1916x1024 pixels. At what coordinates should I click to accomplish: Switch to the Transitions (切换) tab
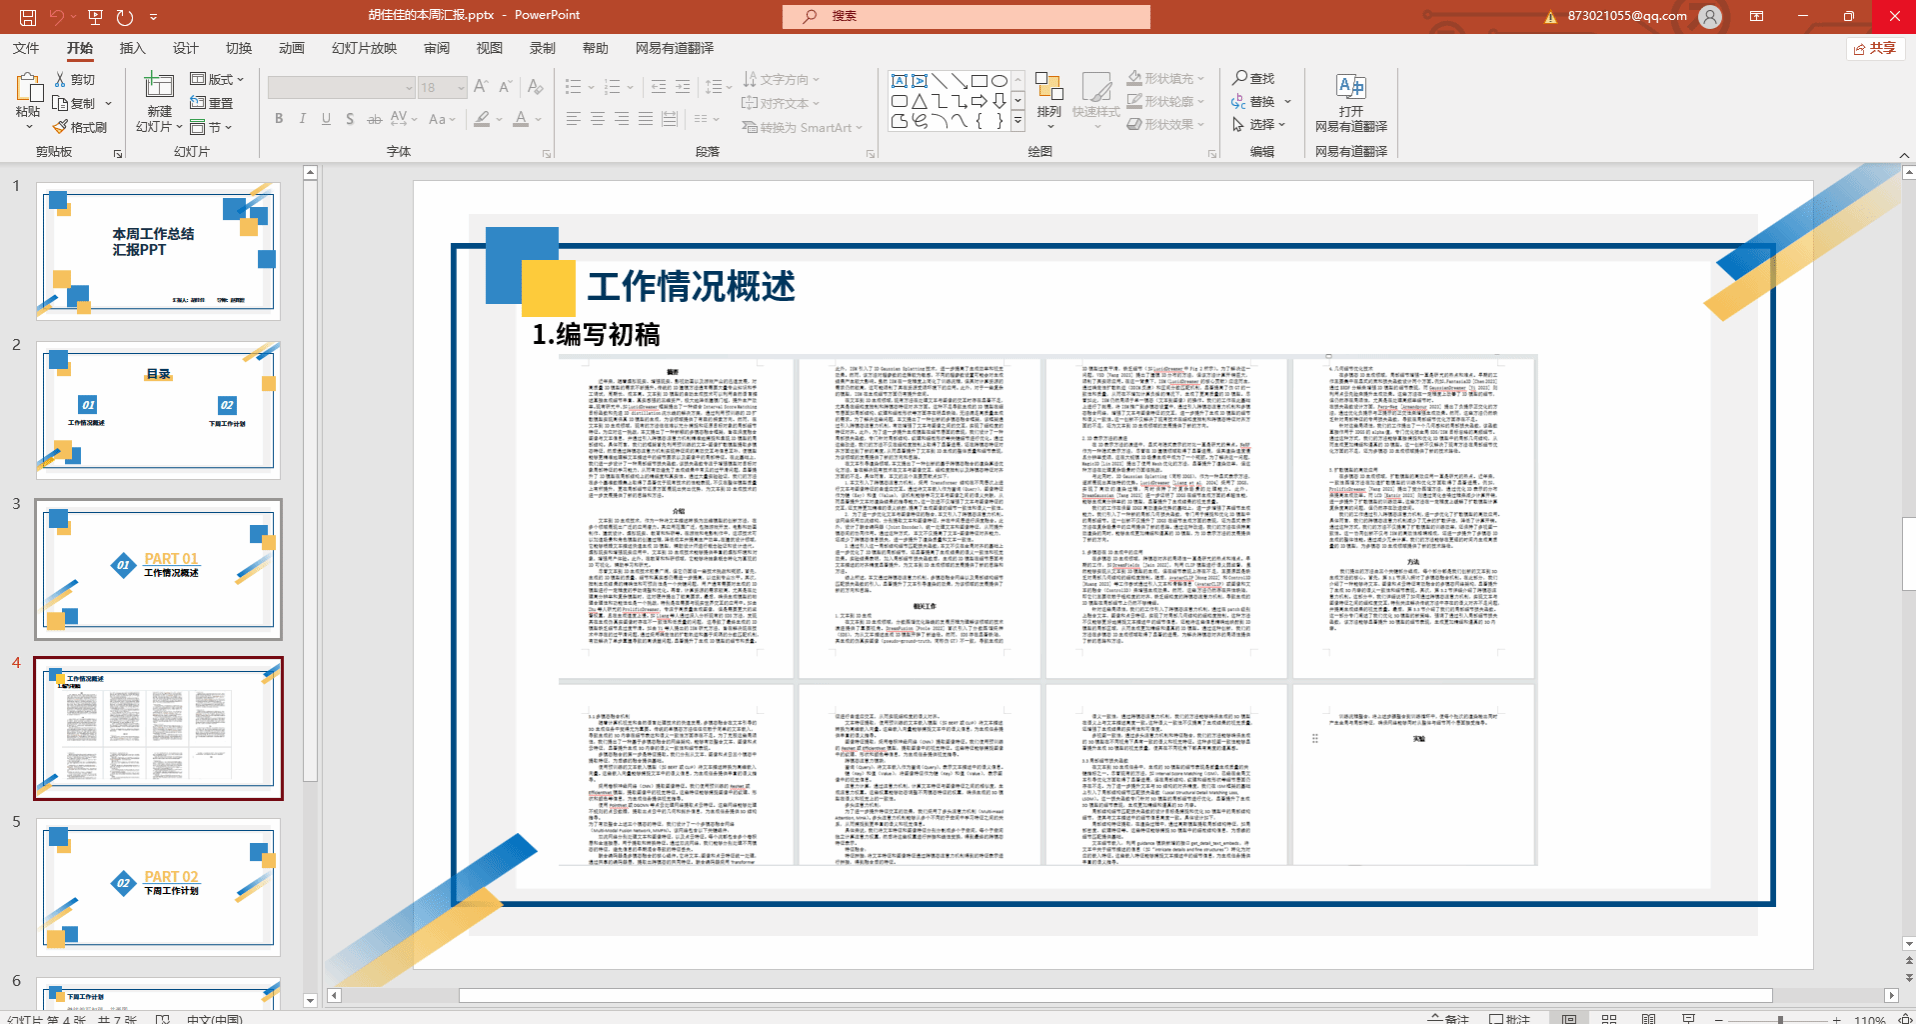[238, 48]
